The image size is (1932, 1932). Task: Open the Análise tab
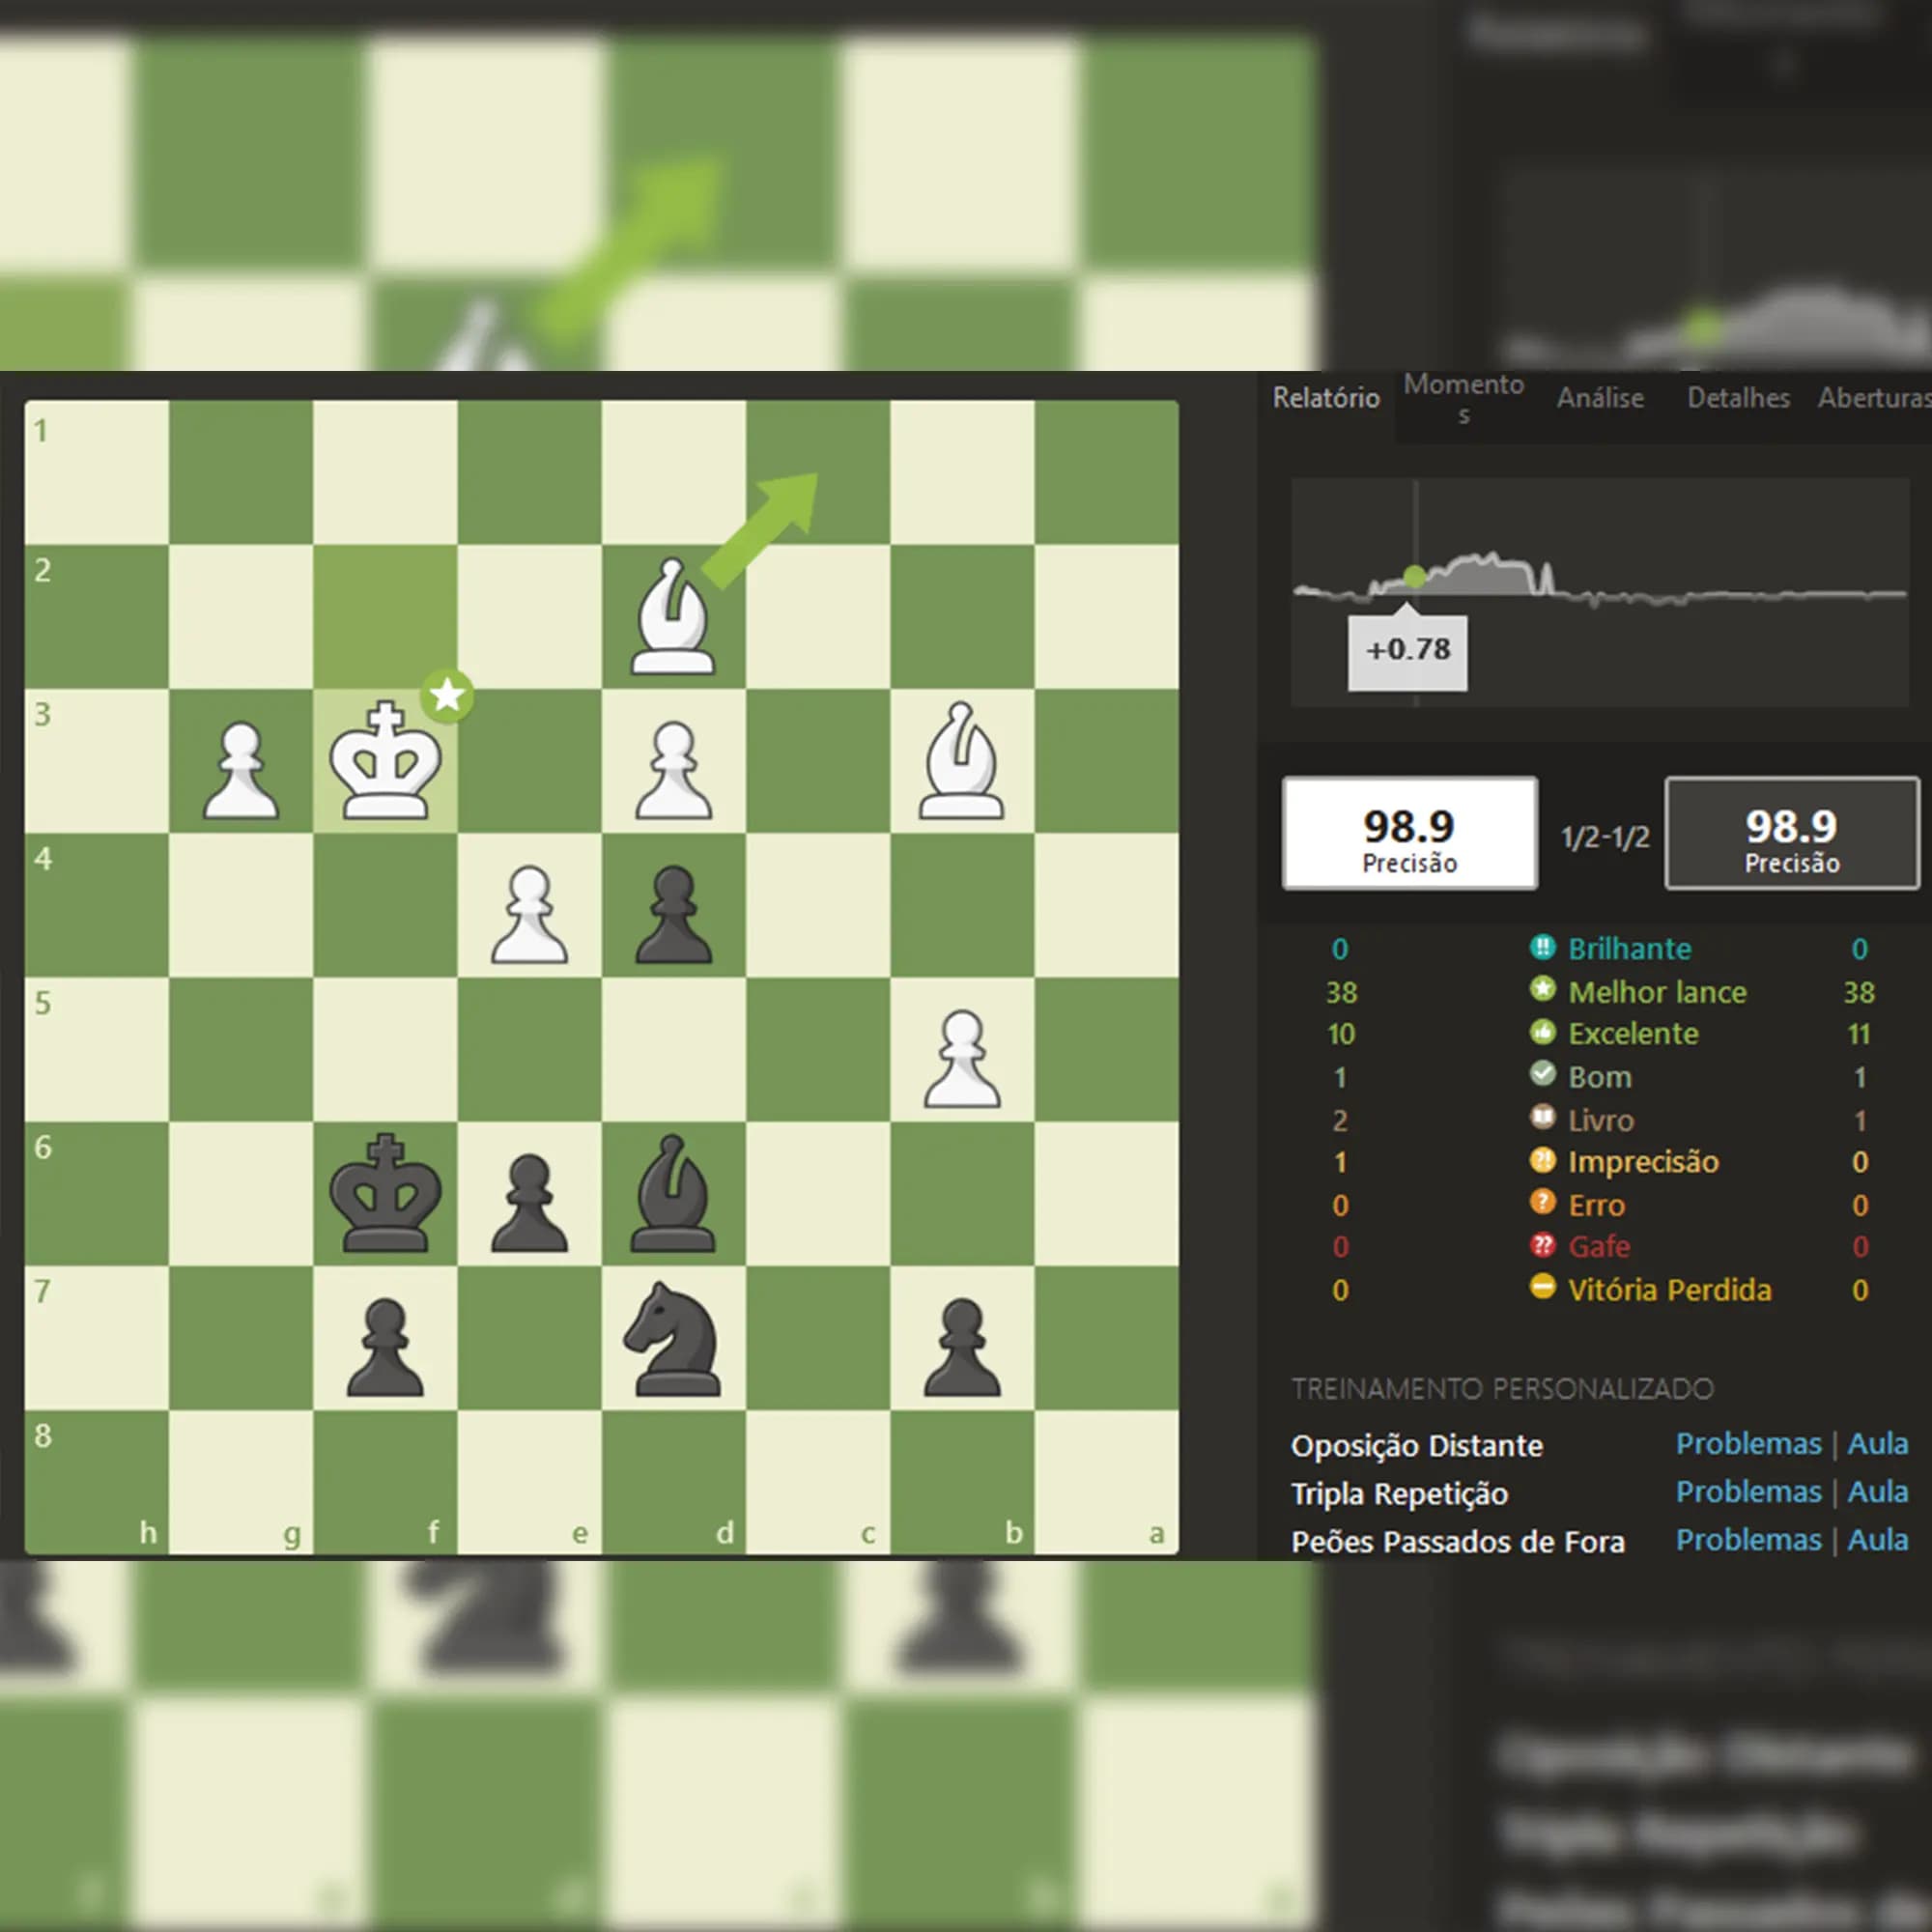coord(1600,398)
